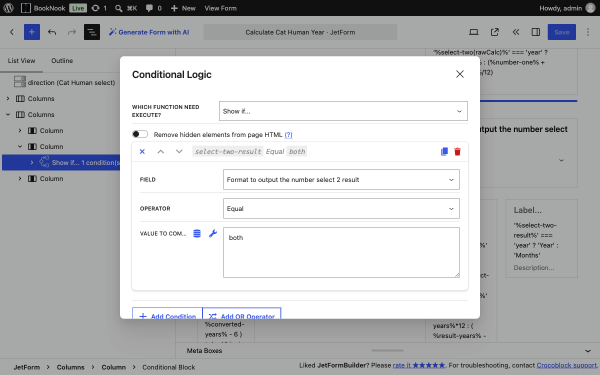Image resolution: width=600 pixels, height=375 pixels.
Task: Close the Conditional Logic dialog
Action: pyautogui.click(x=460, y=74)
